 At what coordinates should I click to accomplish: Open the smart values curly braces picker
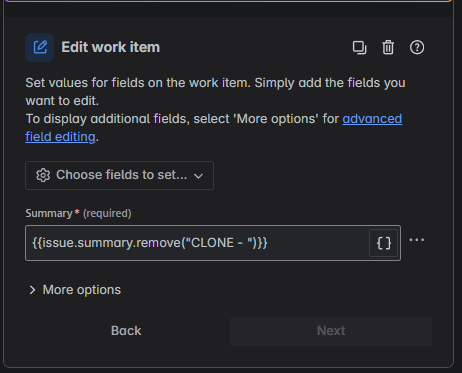(x=384, y=243)
